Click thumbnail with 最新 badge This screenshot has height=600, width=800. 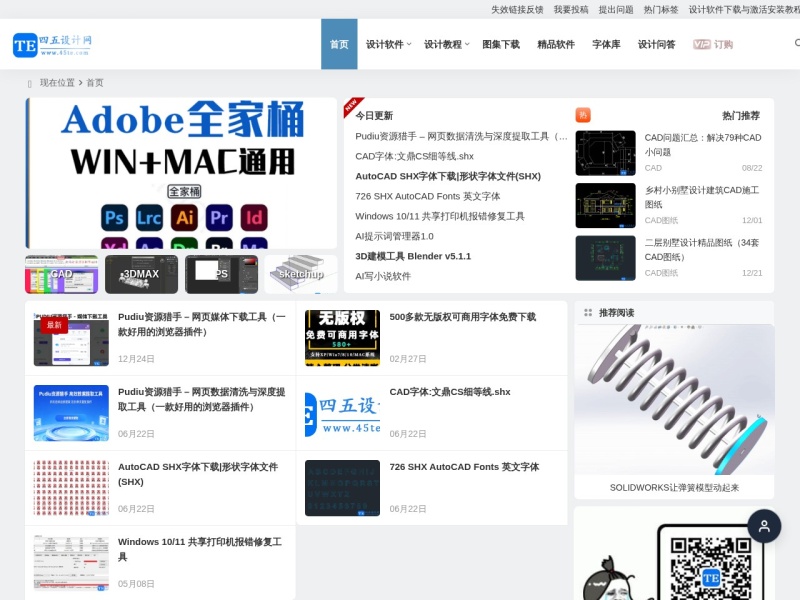[x=71, y=338]
